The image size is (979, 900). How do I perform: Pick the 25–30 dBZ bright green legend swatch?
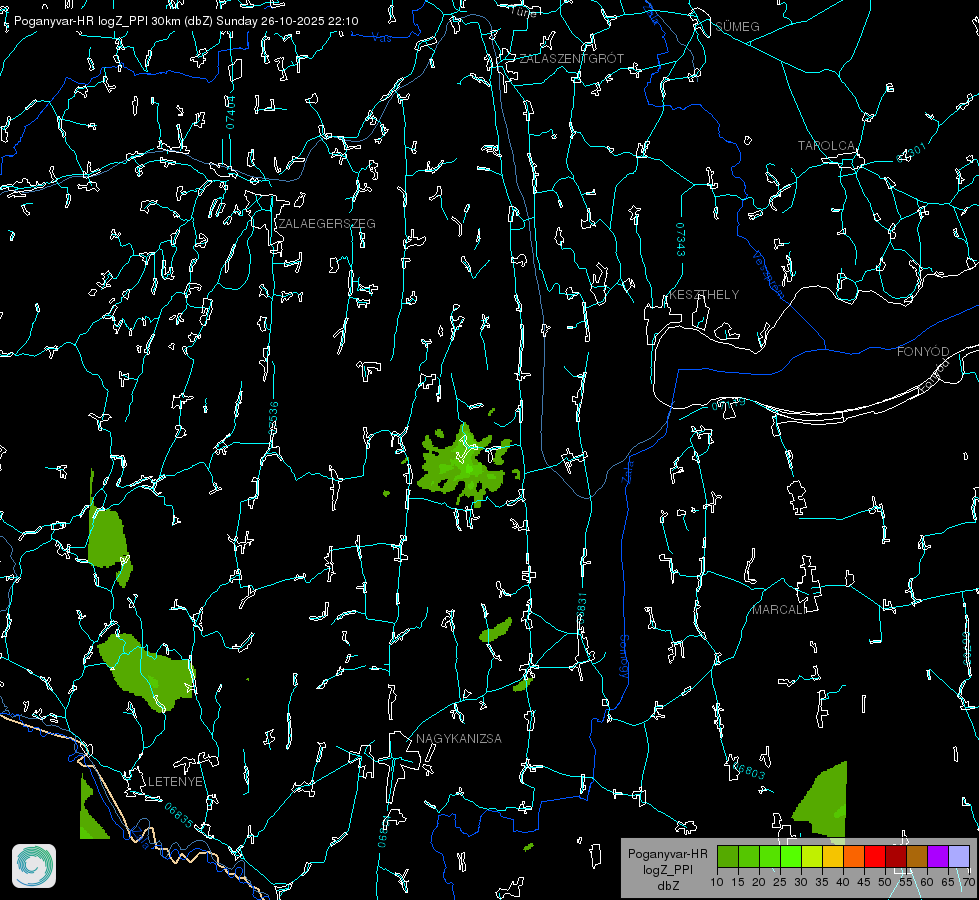pos(790,856)
